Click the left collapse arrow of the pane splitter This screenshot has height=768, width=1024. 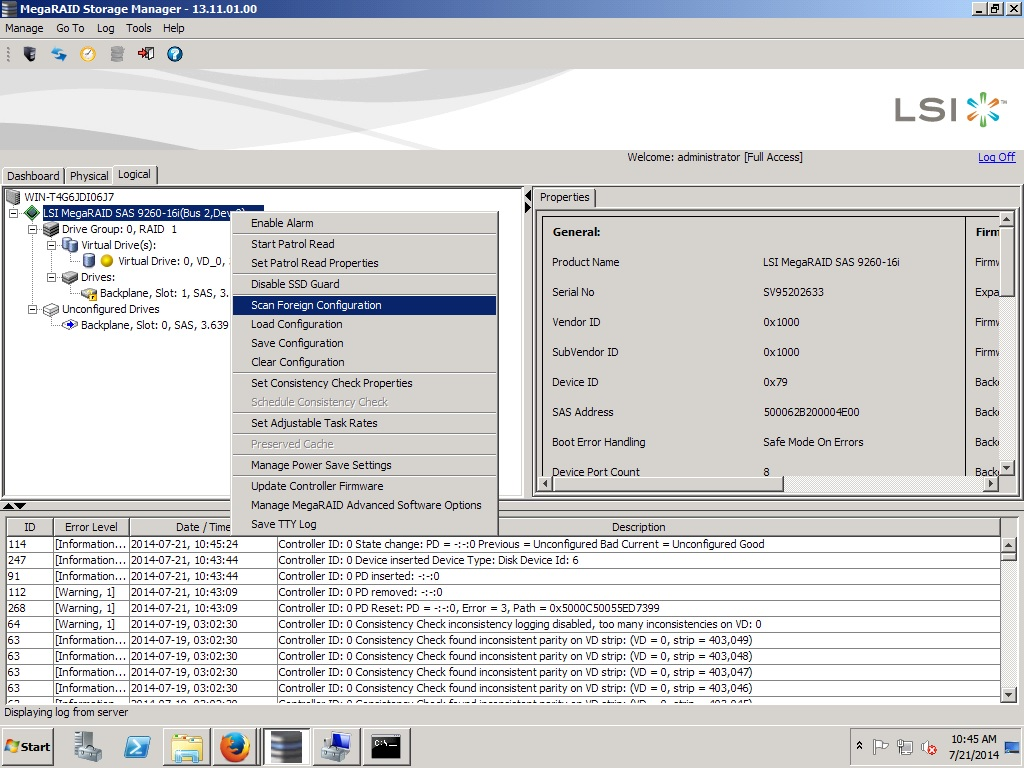click(x=528, y=195)
